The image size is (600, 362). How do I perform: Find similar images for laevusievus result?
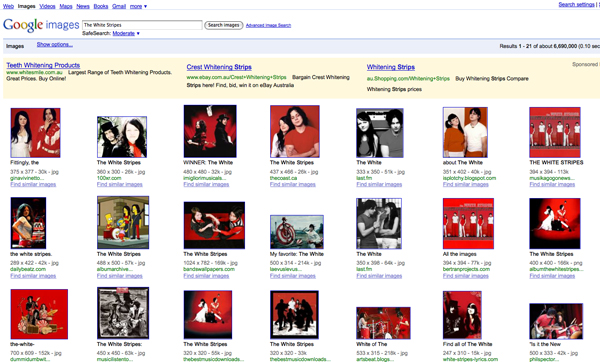293,276
